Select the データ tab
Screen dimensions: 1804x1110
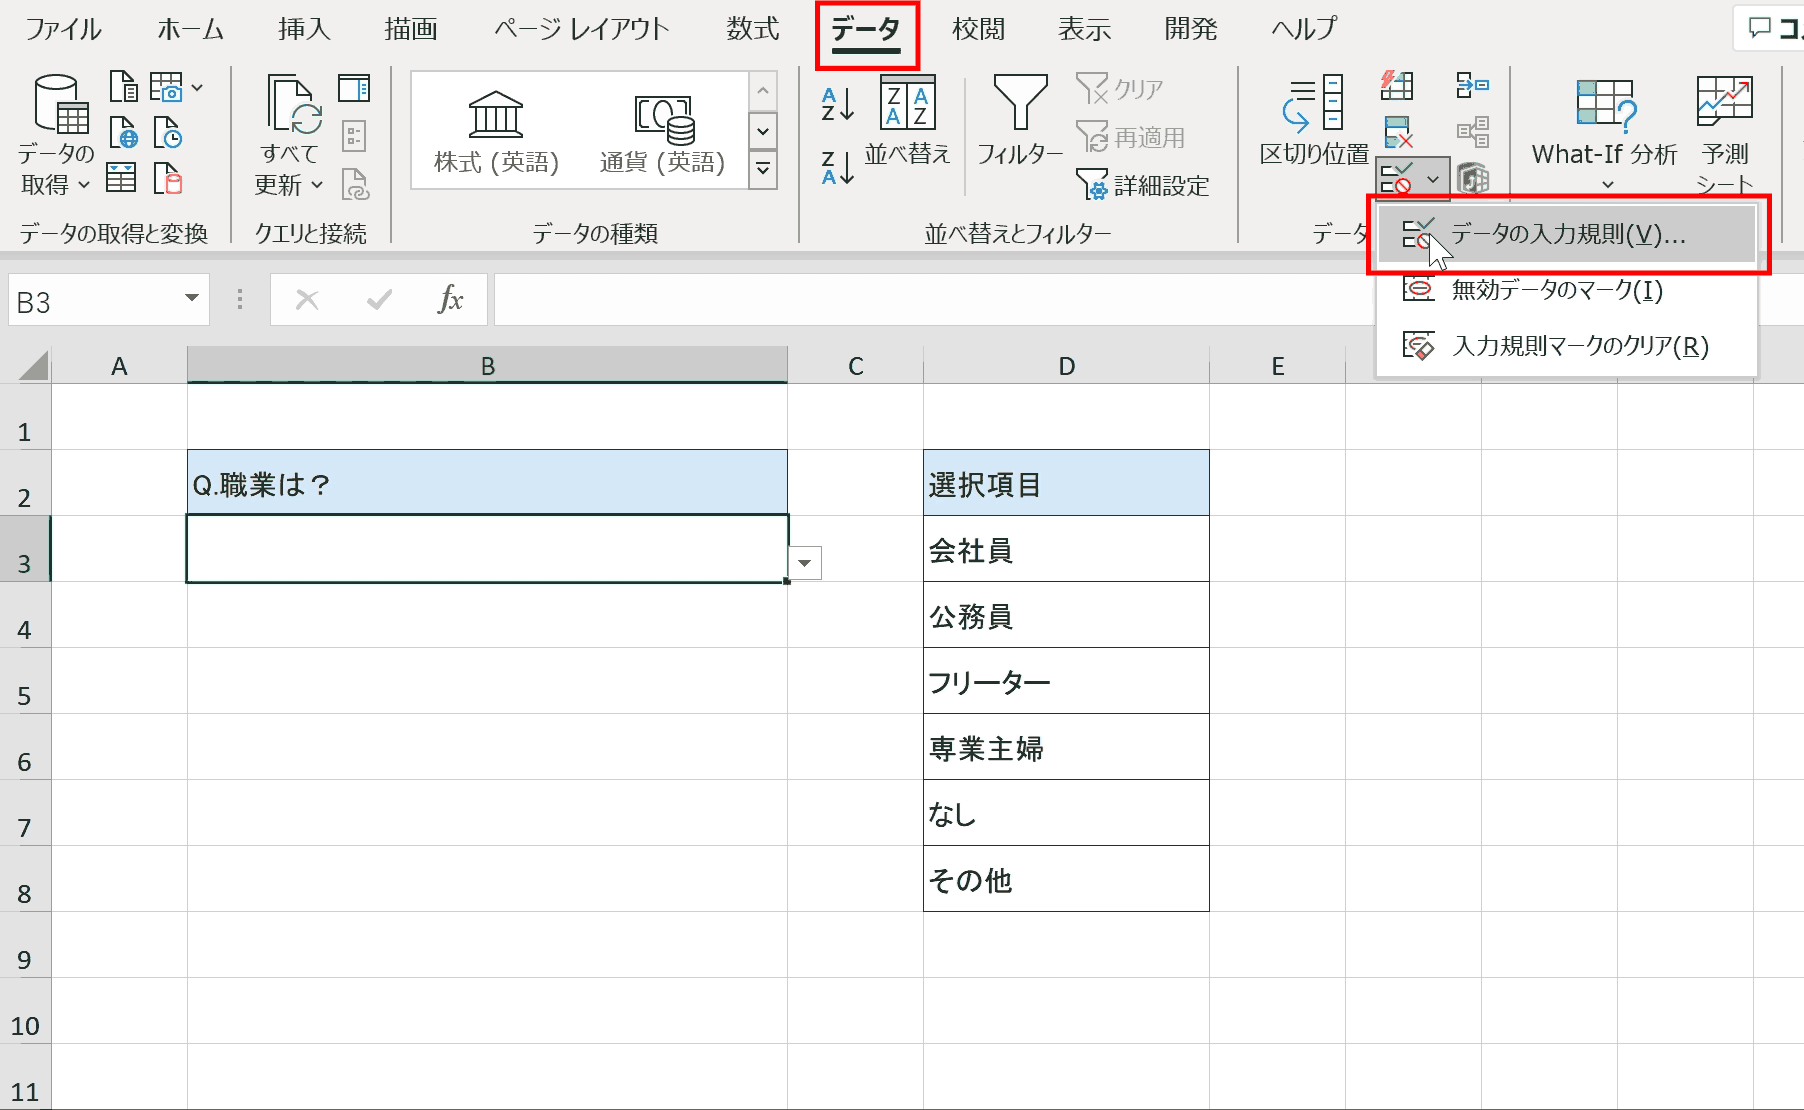(x=866, y=30)
